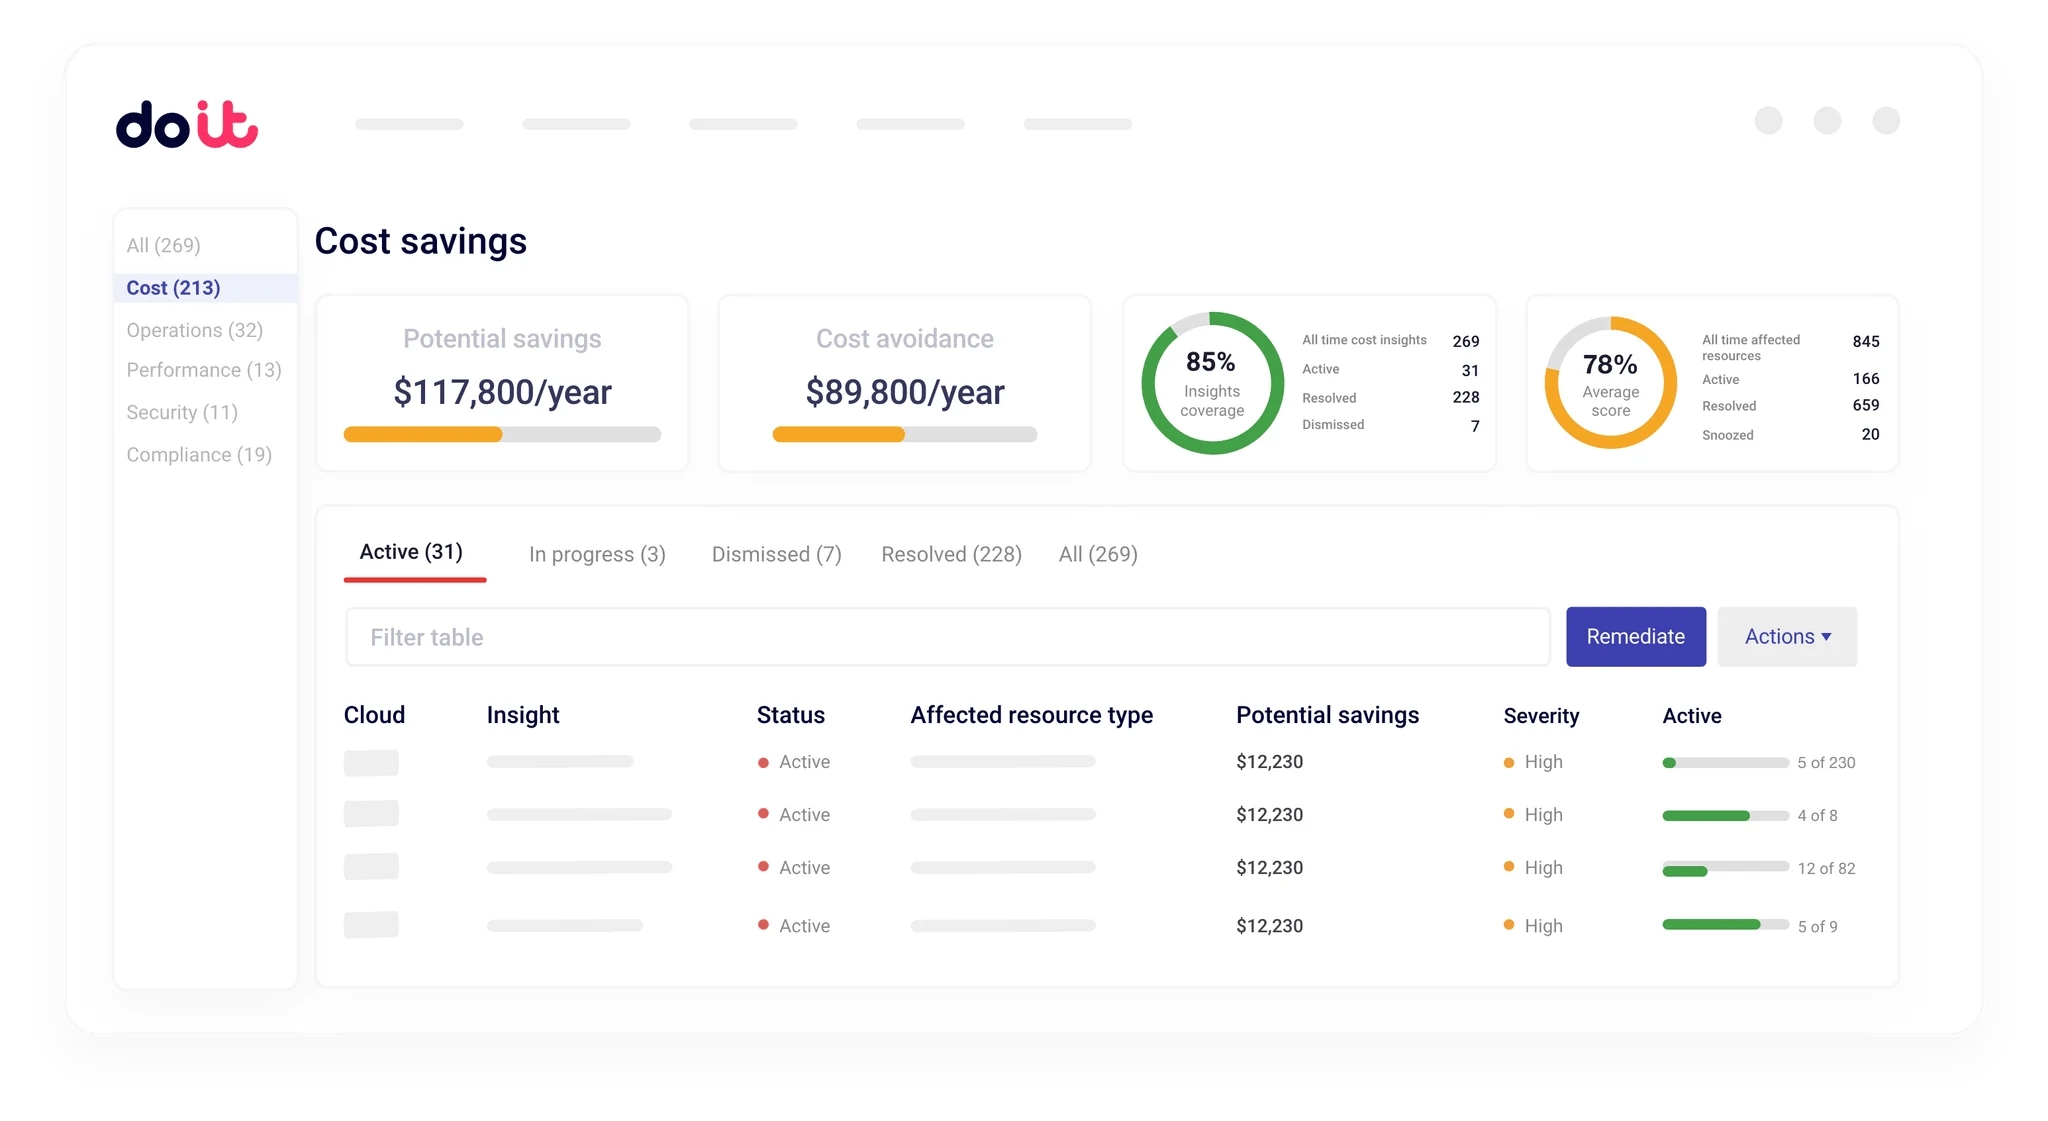2048x1121 pixels.
Task: Open Security (11) category
Action: coord(182,412)
